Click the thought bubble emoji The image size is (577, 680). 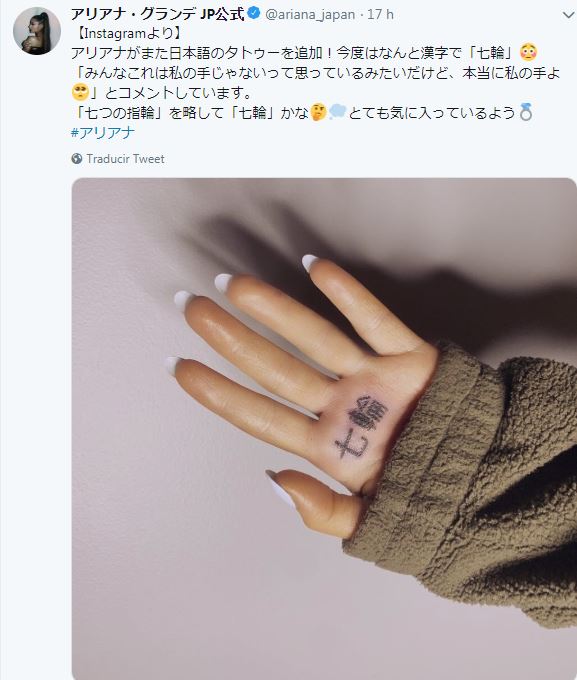[x=338, y=112]
